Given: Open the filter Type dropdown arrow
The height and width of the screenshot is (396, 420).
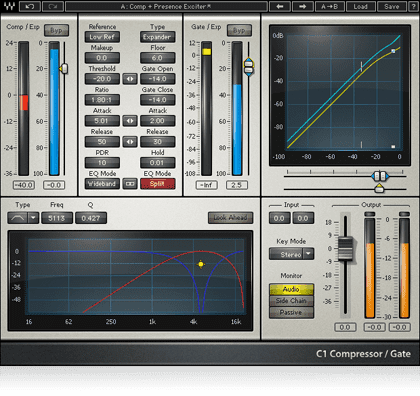Looking at the screenshot, I should point(33,218).
